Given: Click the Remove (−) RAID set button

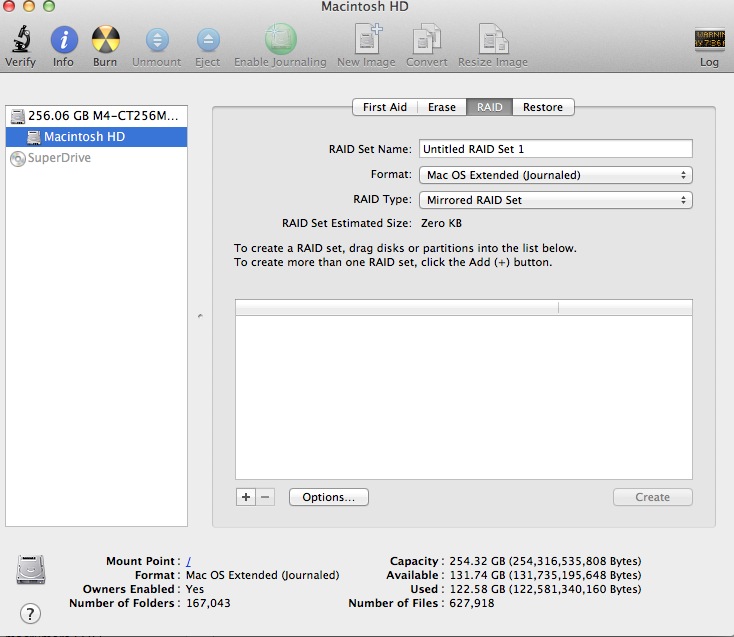Looking at the screenshot, I should click(x=265, y=497).
